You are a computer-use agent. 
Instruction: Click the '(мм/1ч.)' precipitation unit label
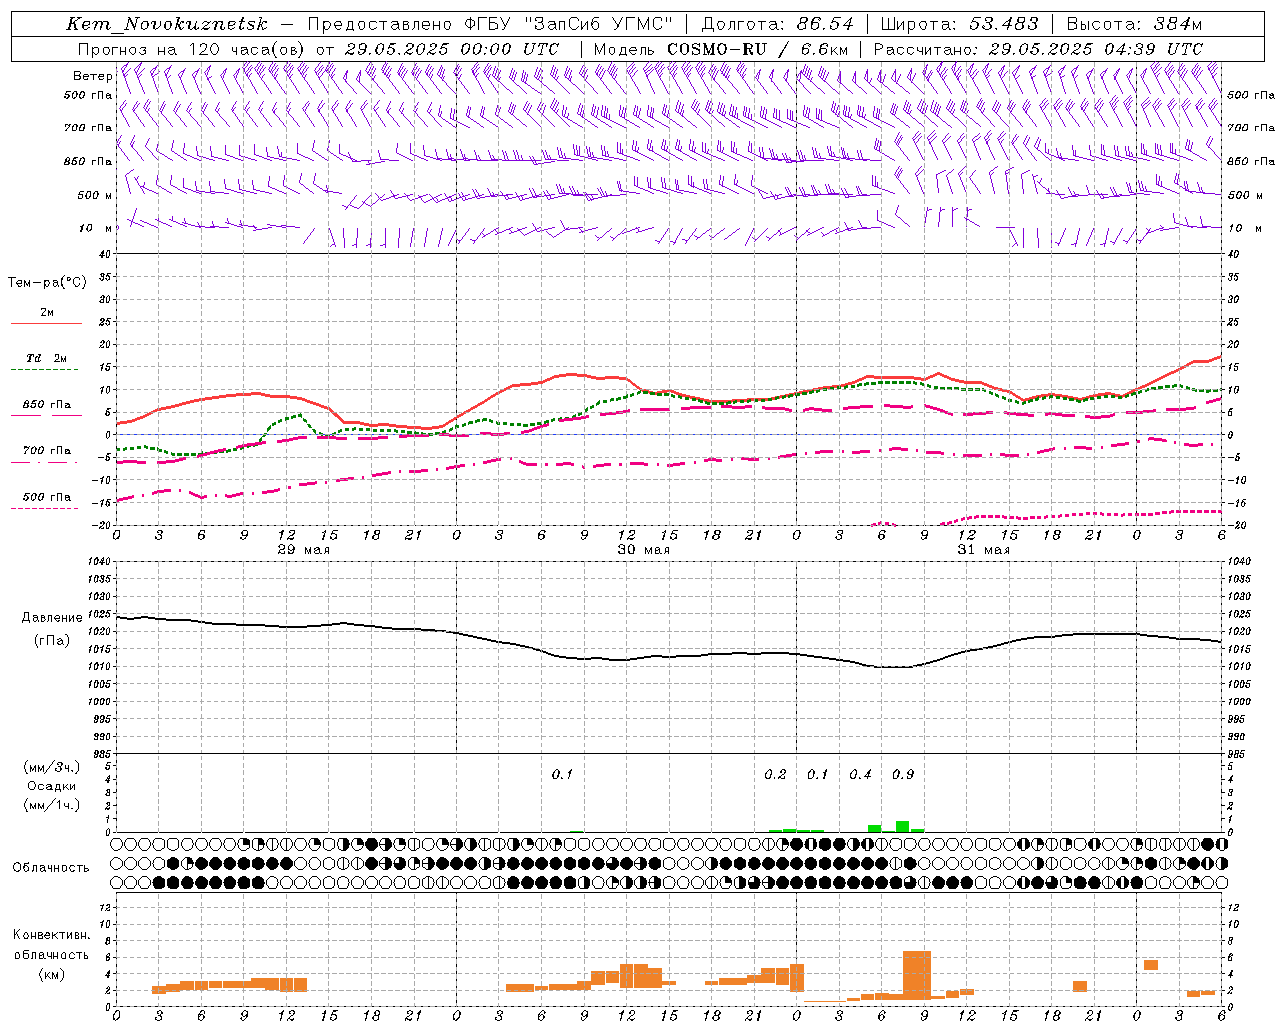pyautogui.click(x=52, y=805)
